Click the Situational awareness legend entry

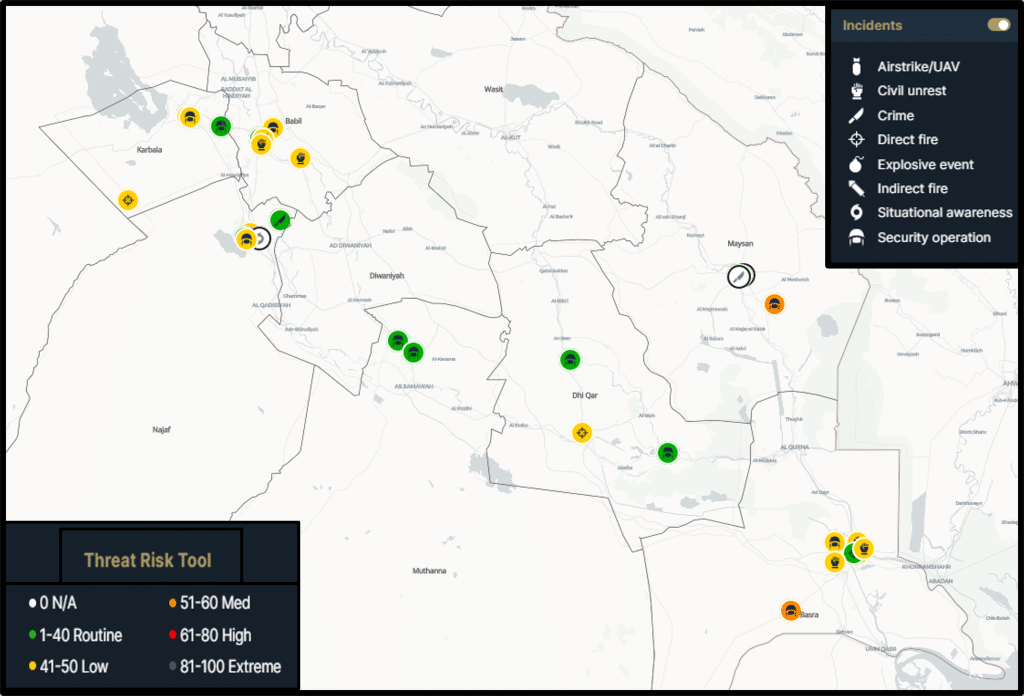[944, 213]
